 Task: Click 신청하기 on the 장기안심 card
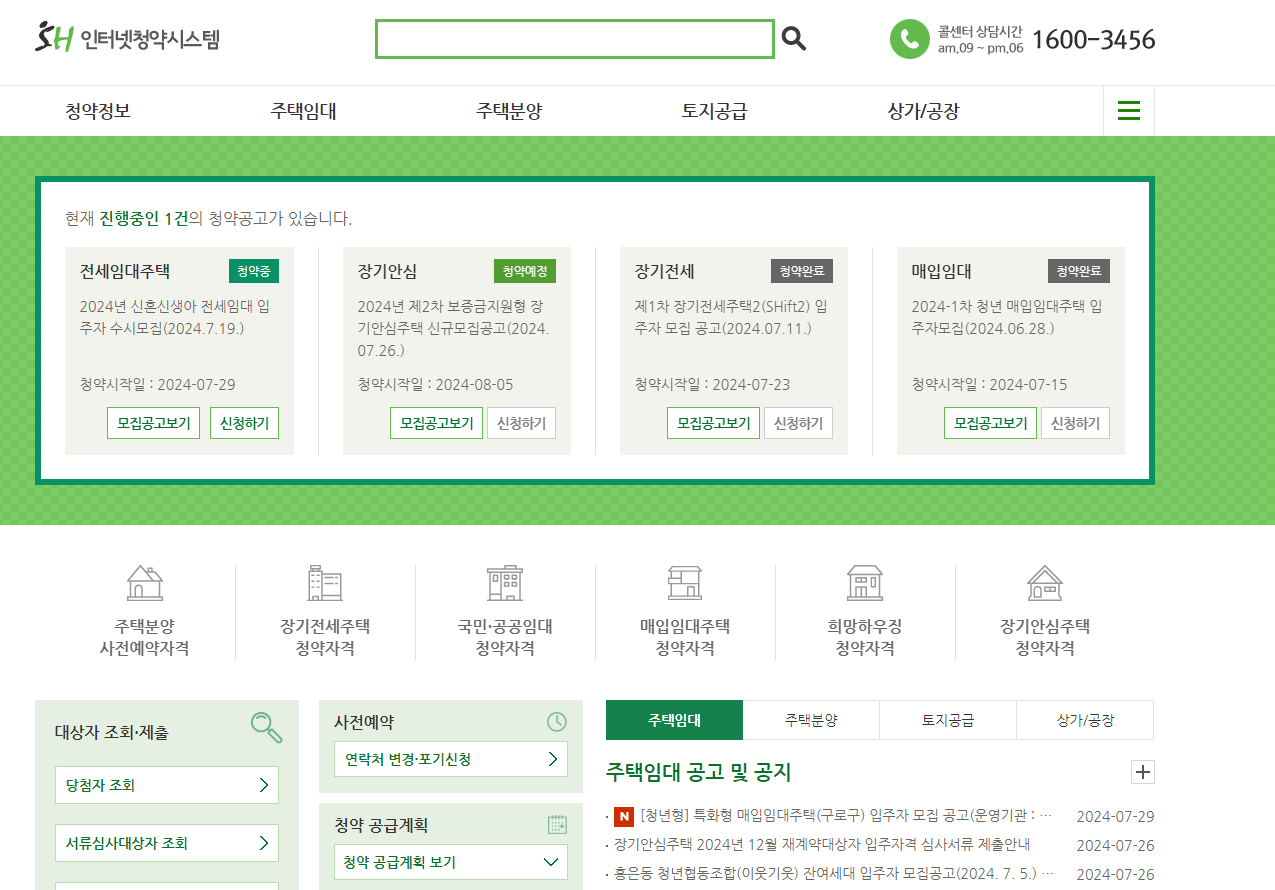(x=521, y=423)
